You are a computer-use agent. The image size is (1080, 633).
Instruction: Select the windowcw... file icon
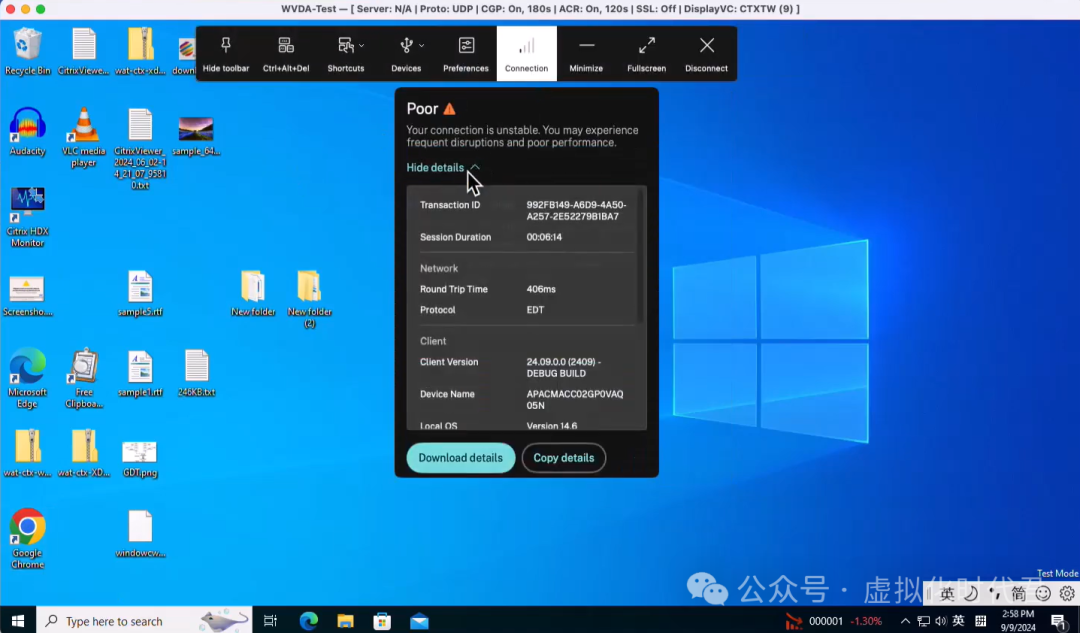tap(140, 535)
